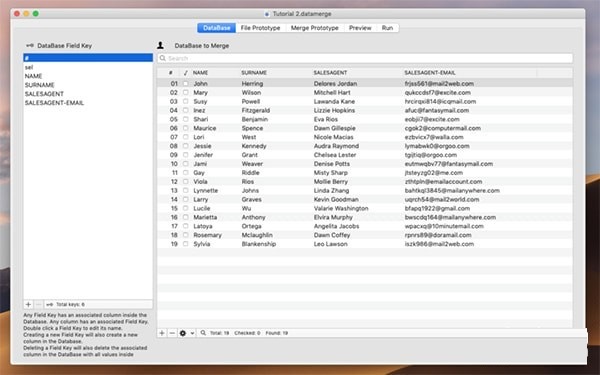The image size is (600, 375).
Task: Click into the database Search field
Action: 365,58
